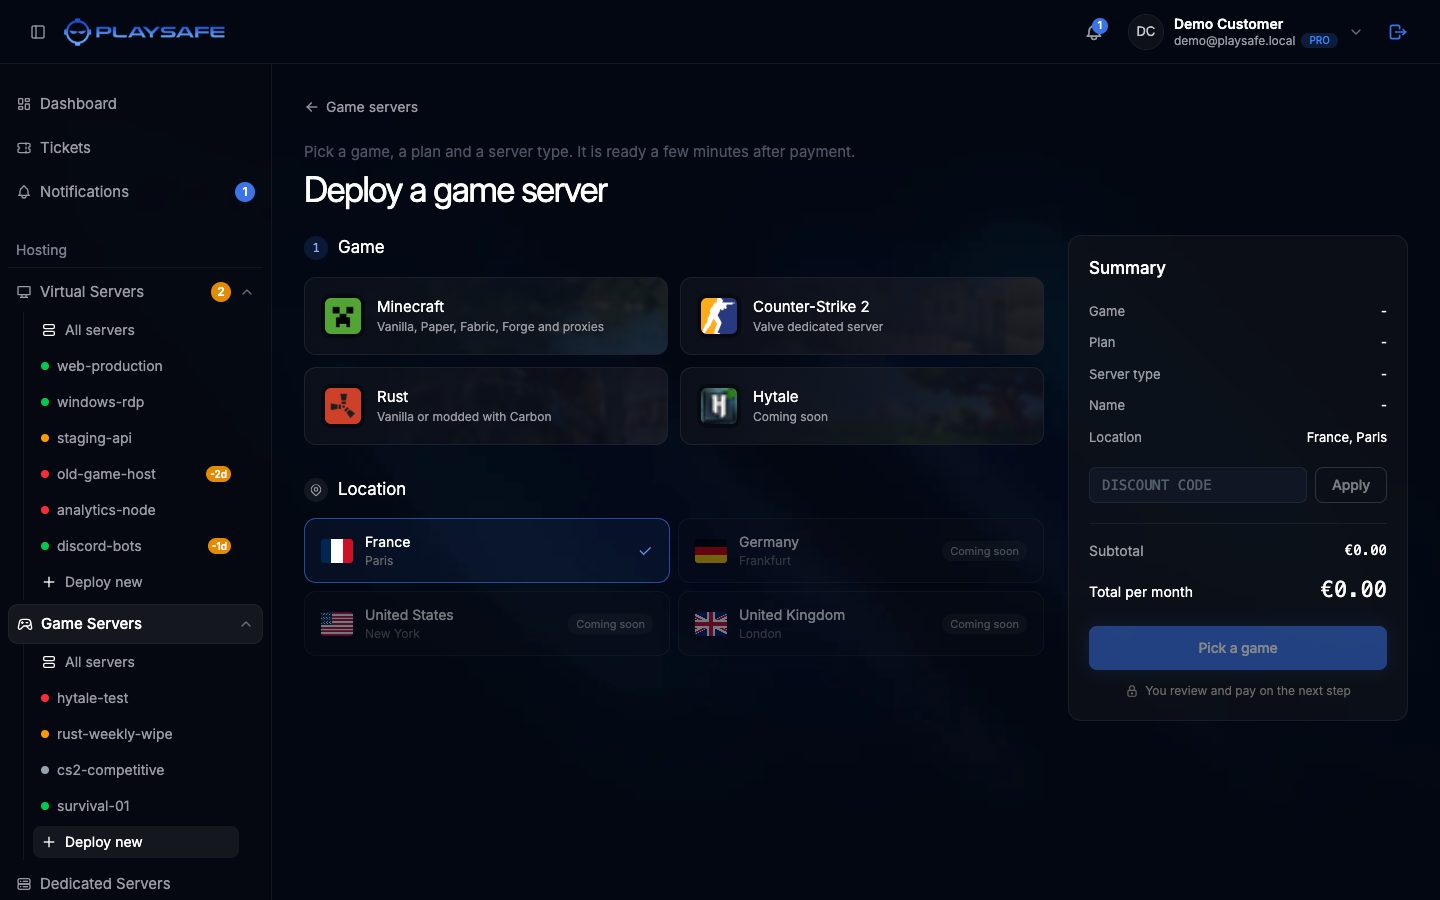Click the United Kingdom flag icon
This screenshot has width=1440, height=900.
(711, 624)
